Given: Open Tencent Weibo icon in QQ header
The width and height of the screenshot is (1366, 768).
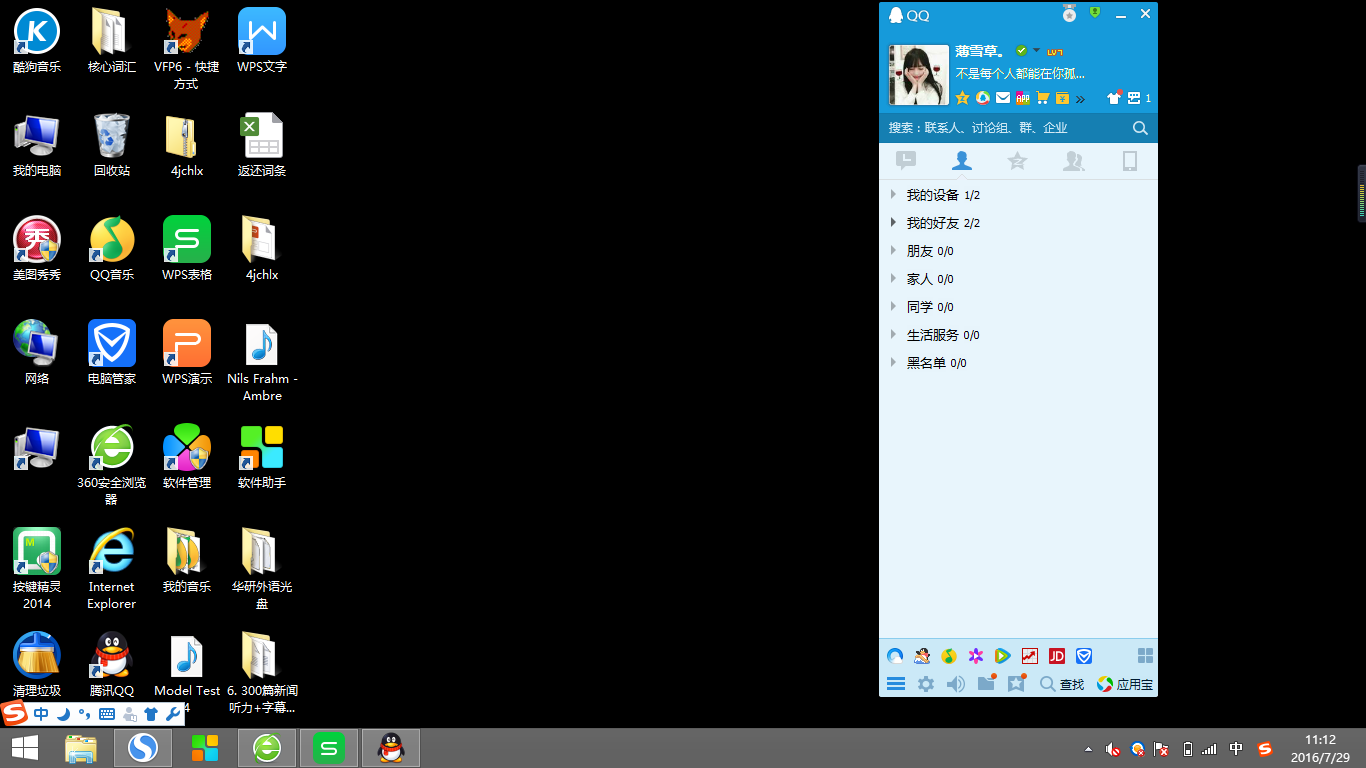Looking at the screenshot, I should (x=983, y=98).
